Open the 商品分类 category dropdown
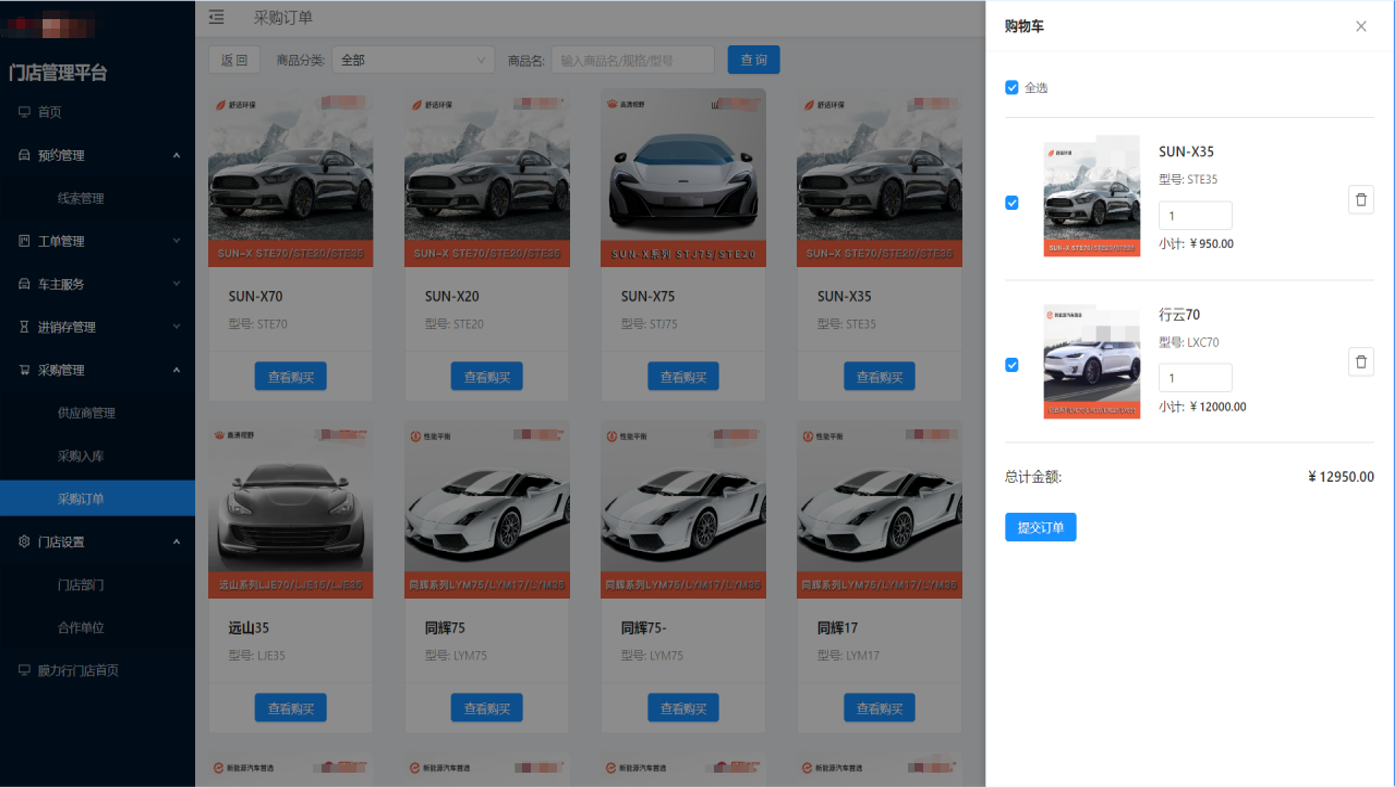 pos(413,60)
